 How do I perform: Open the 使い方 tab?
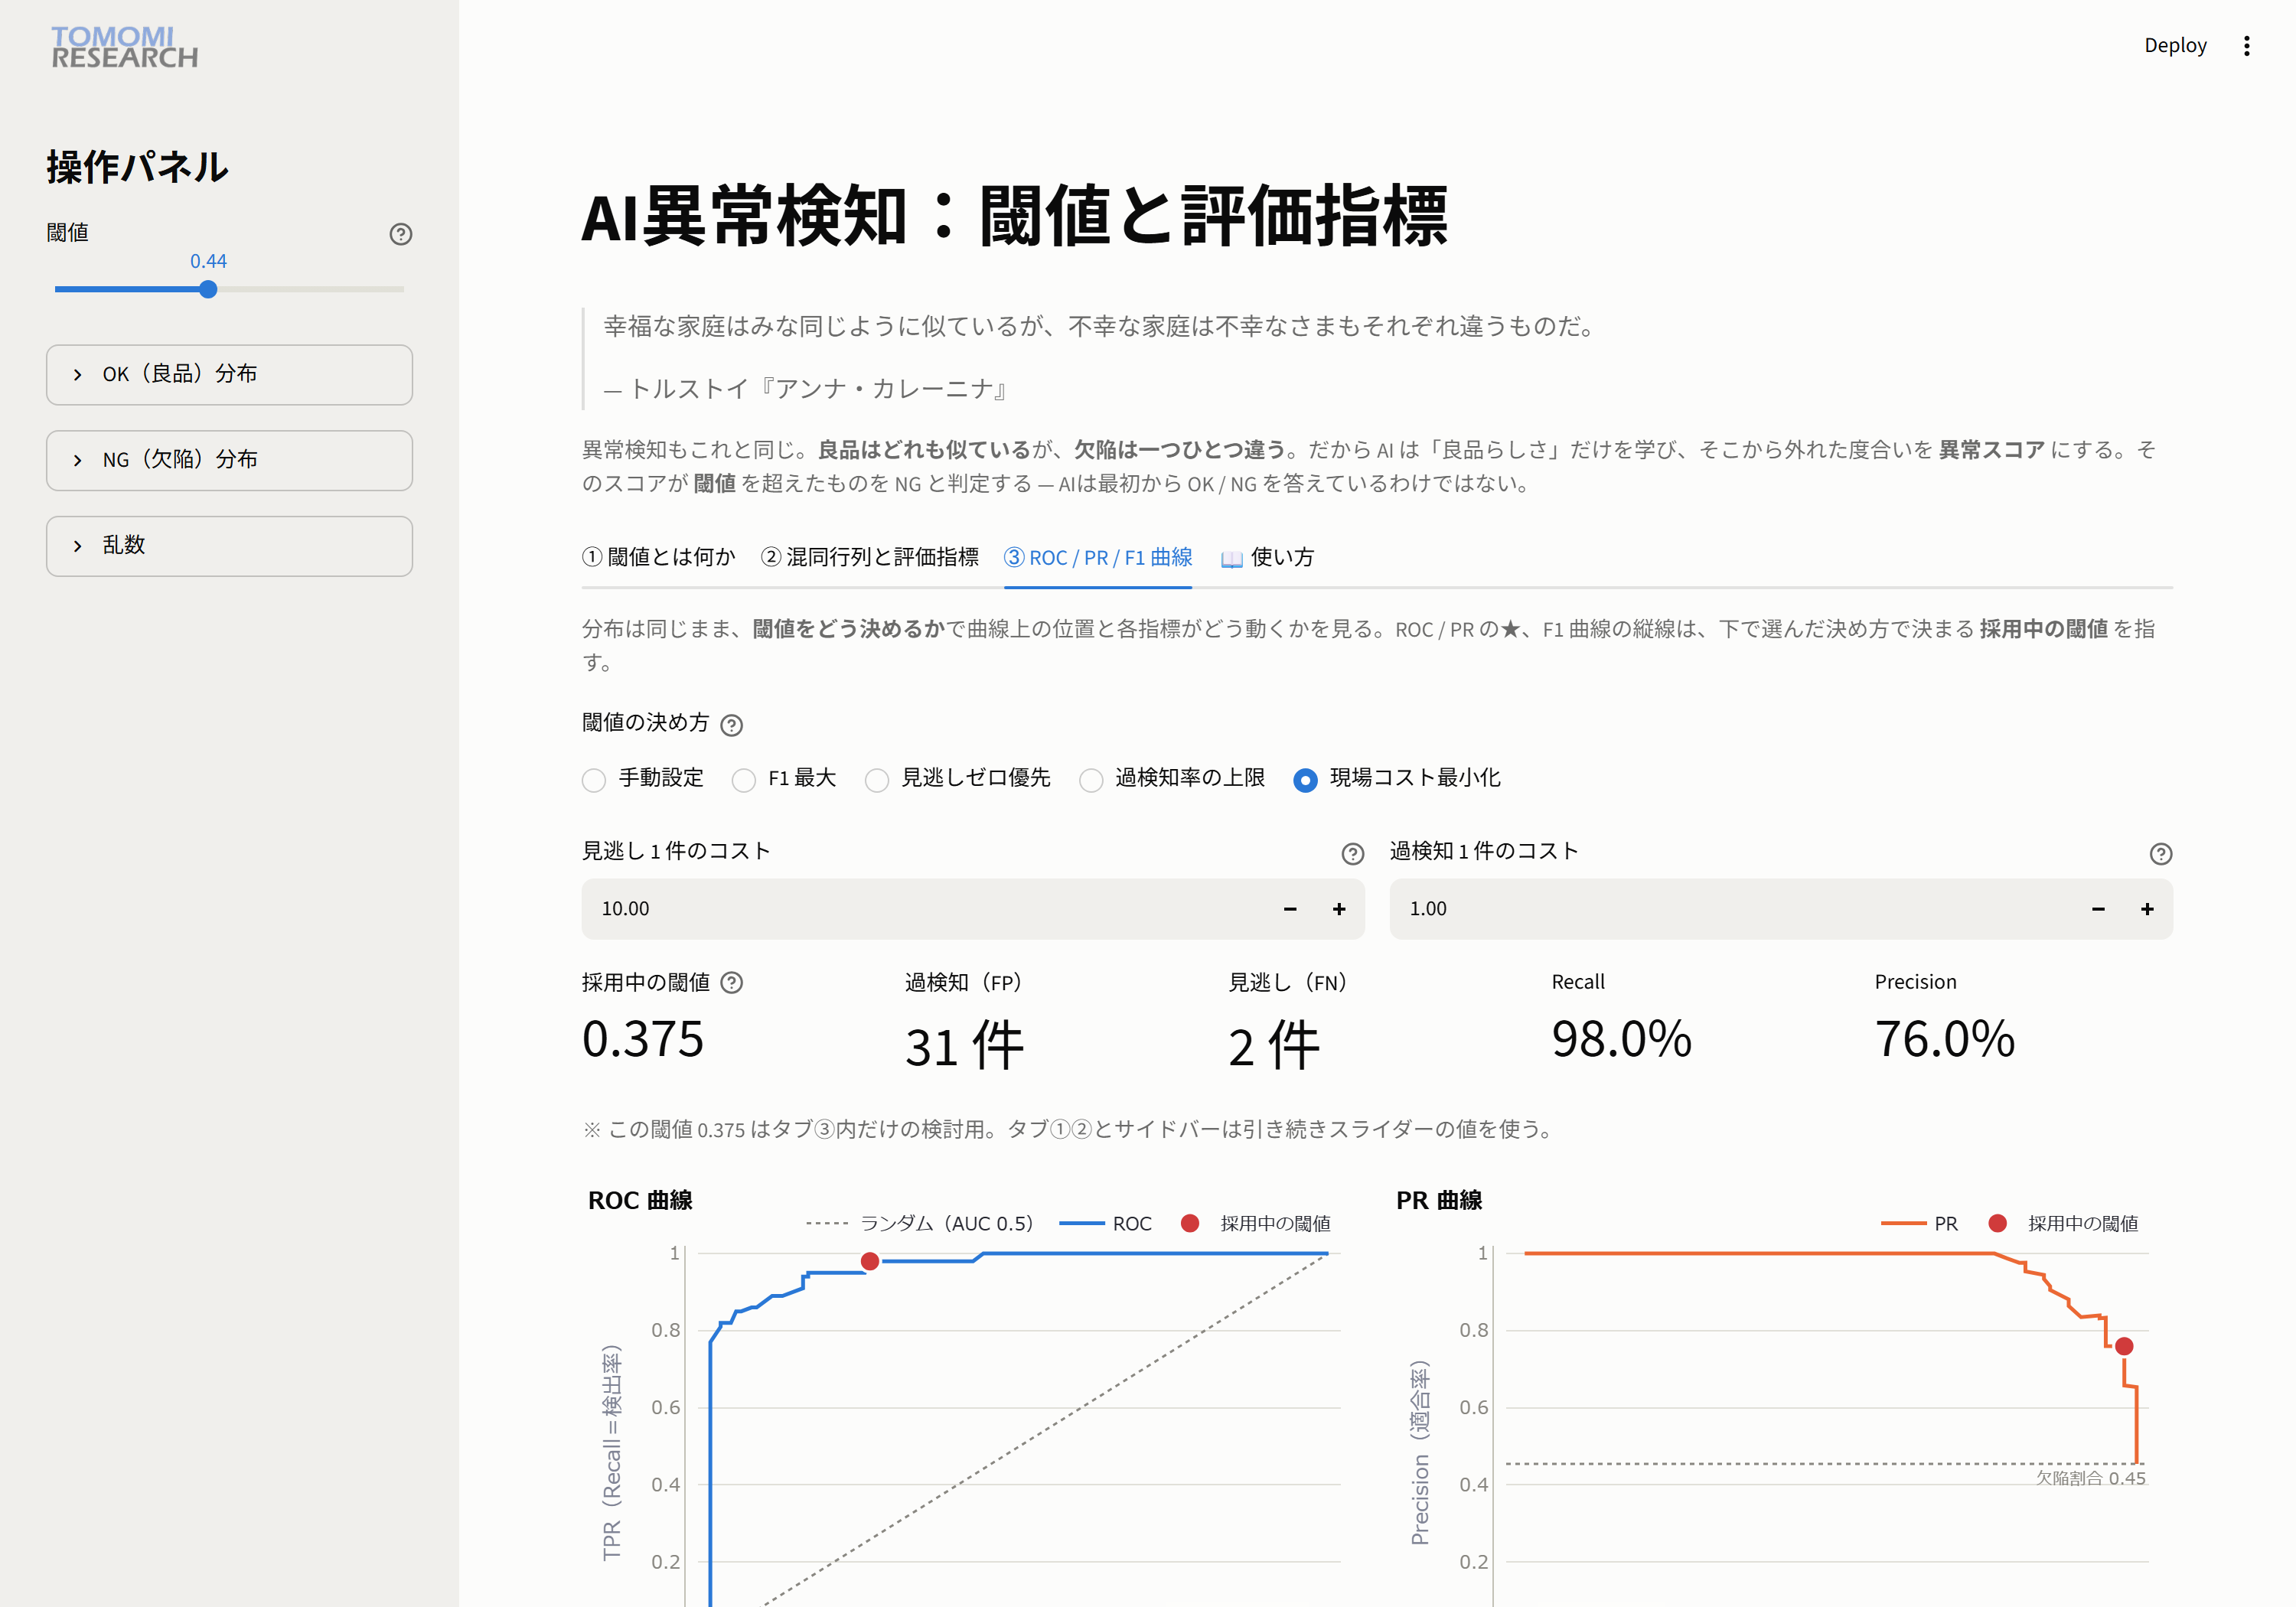pyautogui.click(x=1268, y=558)
